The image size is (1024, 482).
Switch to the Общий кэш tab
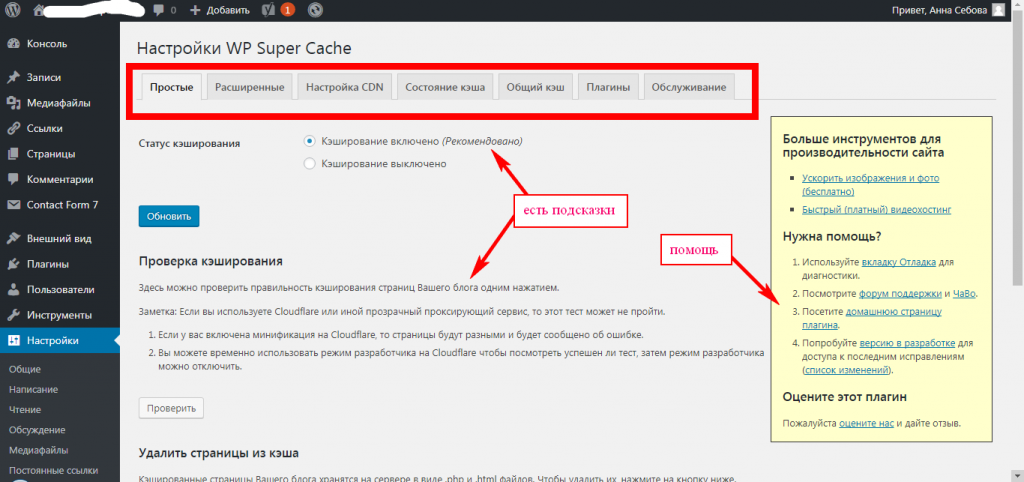pos(536,87)
